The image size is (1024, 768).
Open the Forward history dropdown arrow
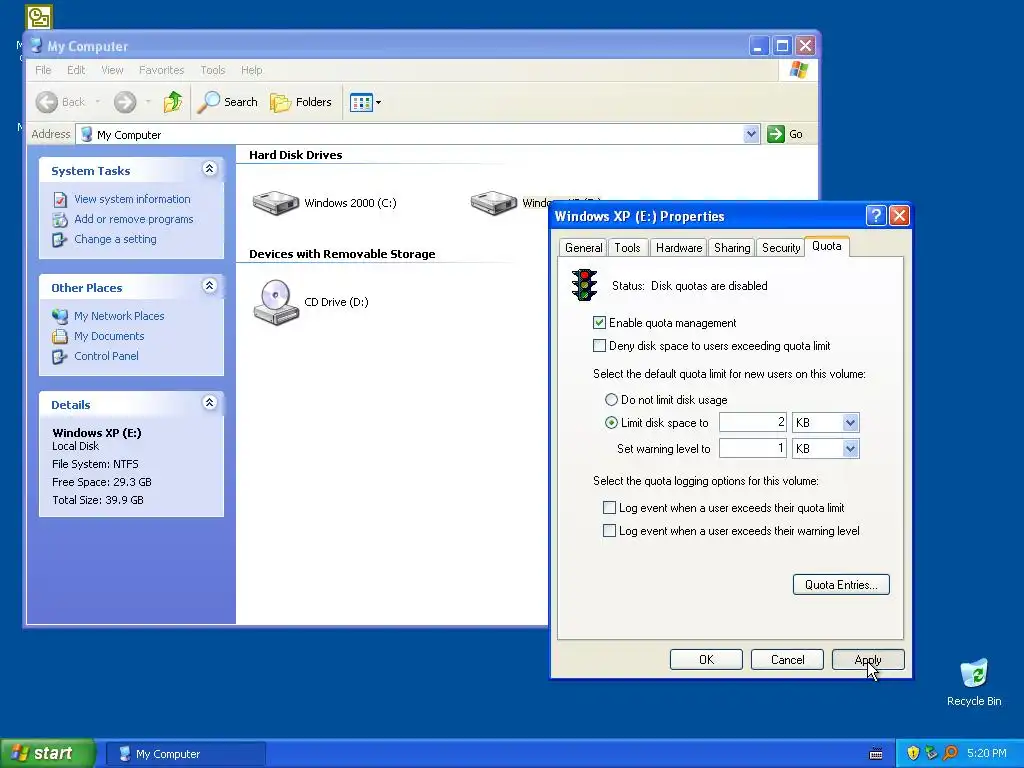point(148,102)
